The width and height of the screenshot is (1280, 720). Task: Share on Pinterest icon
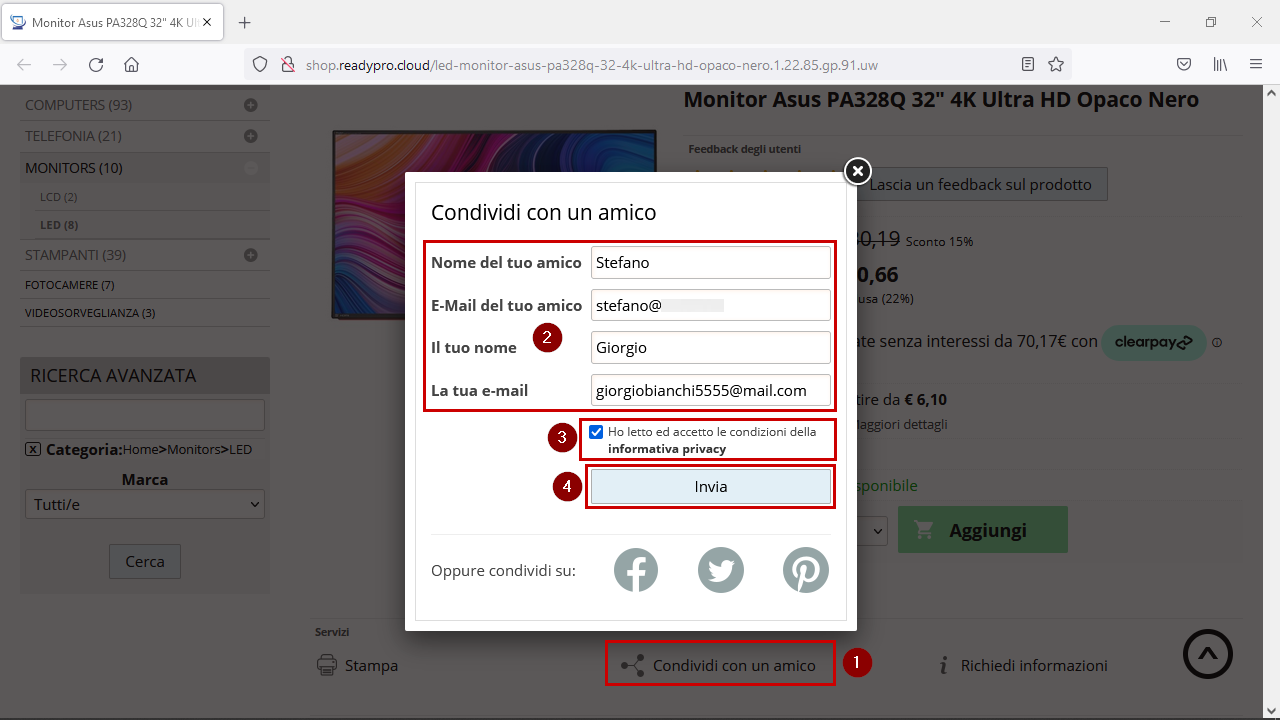pos(806,570)
